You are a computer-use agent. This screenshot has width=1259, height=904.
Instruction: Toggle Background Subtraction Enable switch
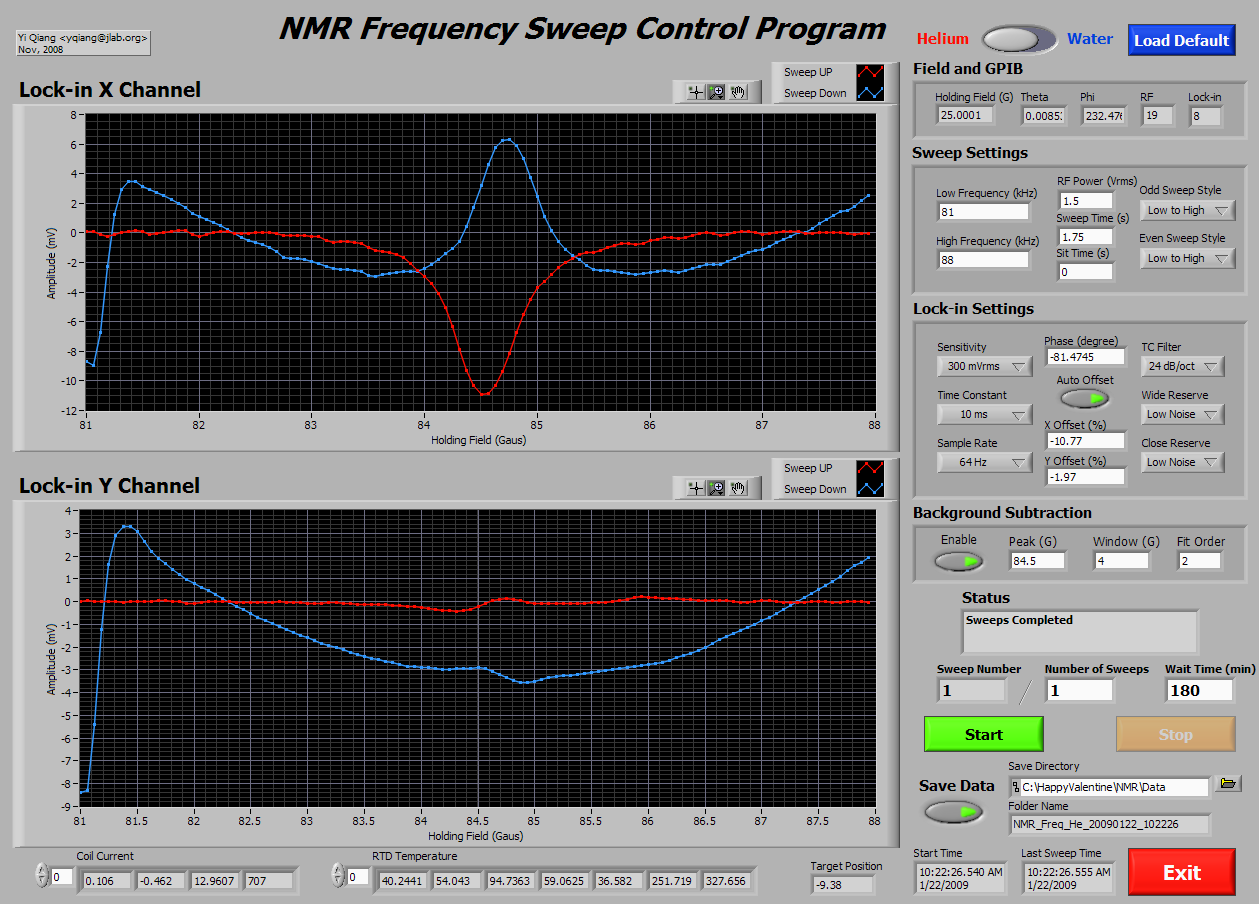[960, 561]
